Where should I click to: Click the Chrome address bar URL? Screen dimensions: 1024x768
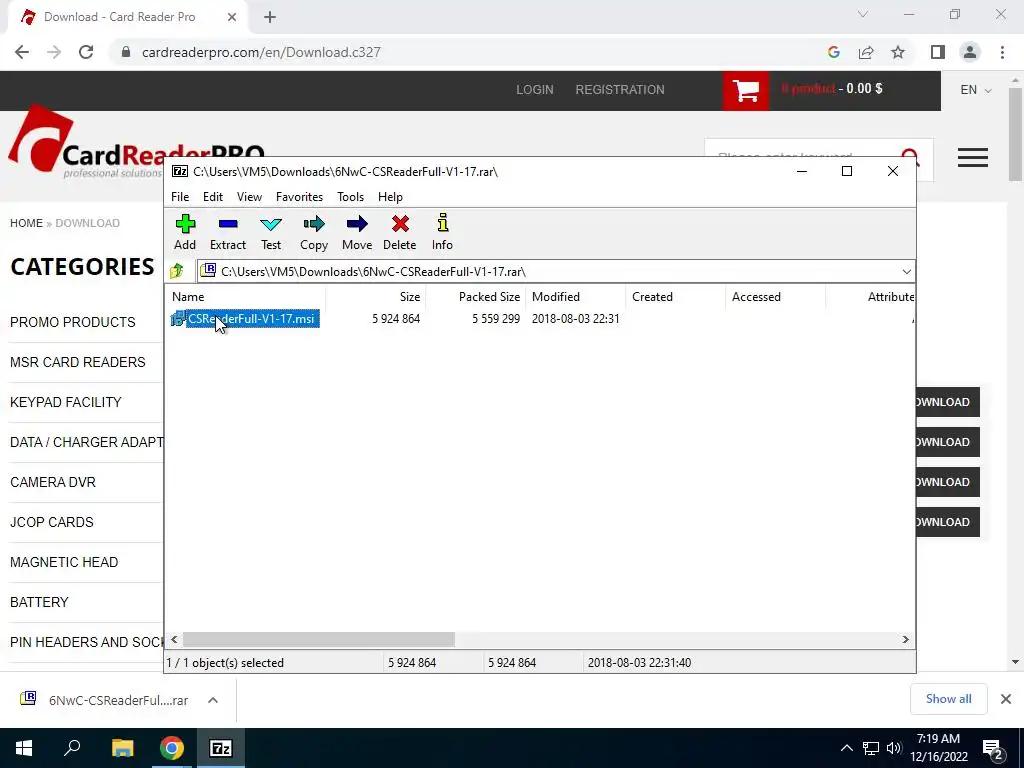tap(261, 52)
